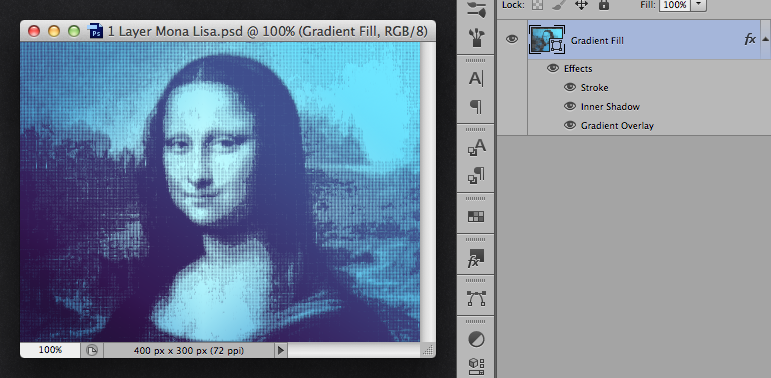Click the Effects label
Screen dimensions: 771x378
[578, 69]
